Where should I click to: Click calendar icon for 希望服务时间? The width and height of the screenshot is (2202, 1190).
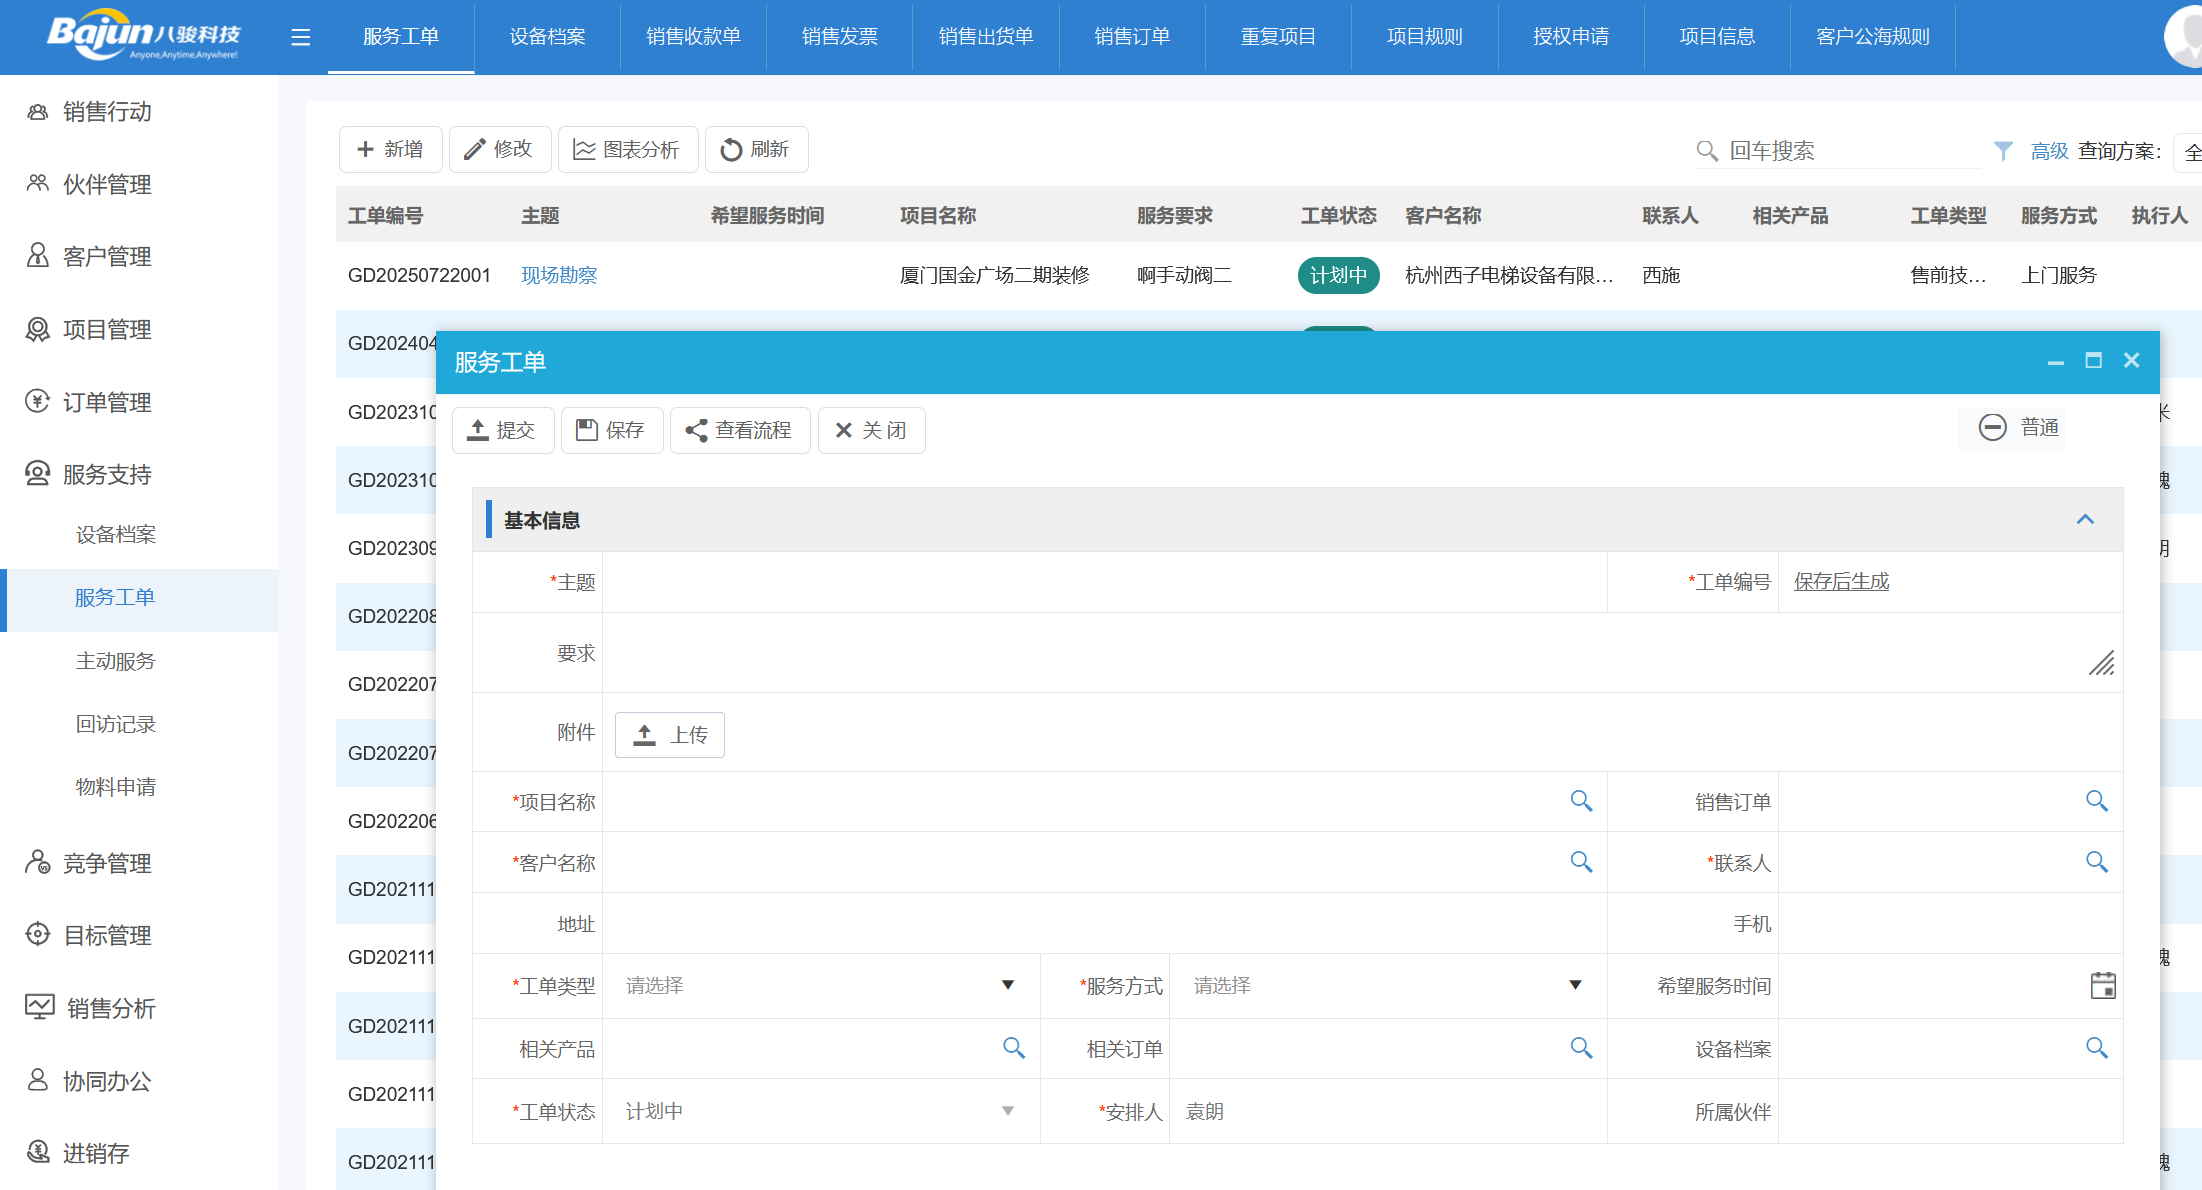click(x=2102, y=985)
